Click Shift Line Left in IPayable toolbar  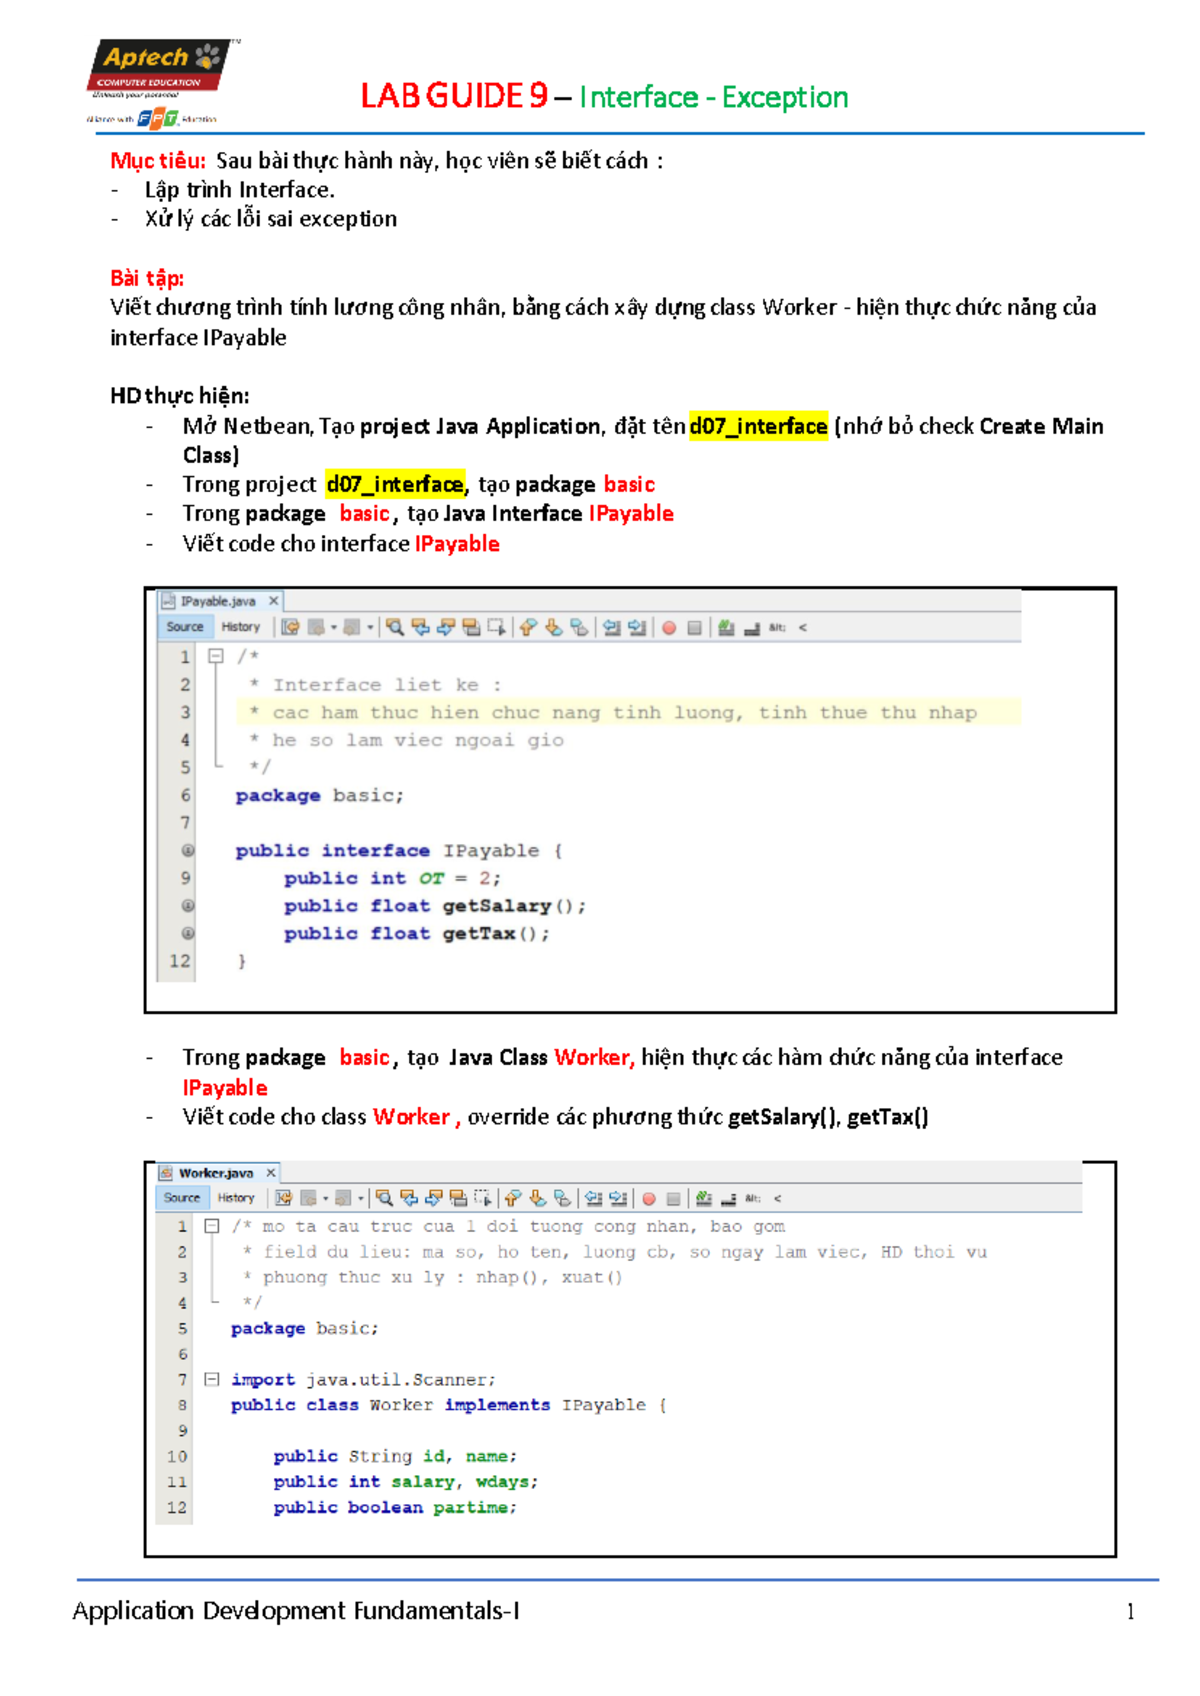point(612,627)
